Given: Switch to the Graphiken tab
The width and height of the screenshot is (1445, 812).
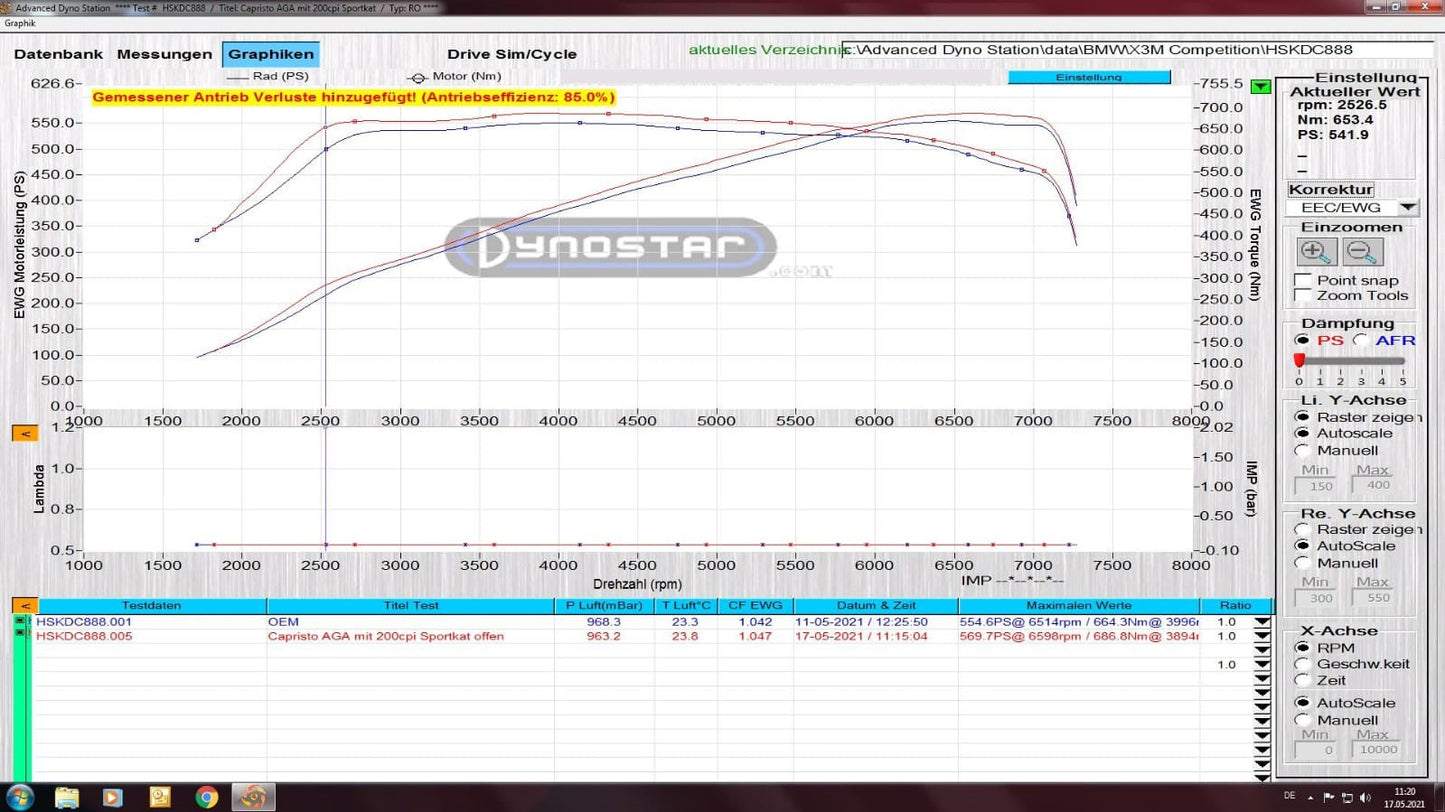Looking at the screenshot, I should [x=270, y=54].
